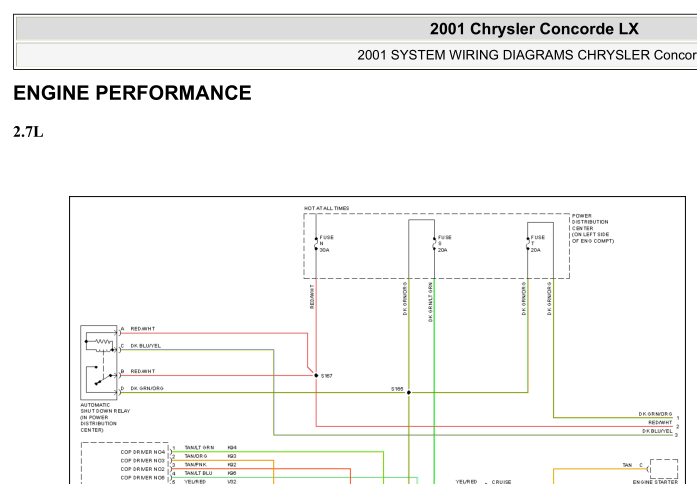Click the 'TAN/LT GRN' wire label
This screenshot has width=697, height=484.
[199, 448]
